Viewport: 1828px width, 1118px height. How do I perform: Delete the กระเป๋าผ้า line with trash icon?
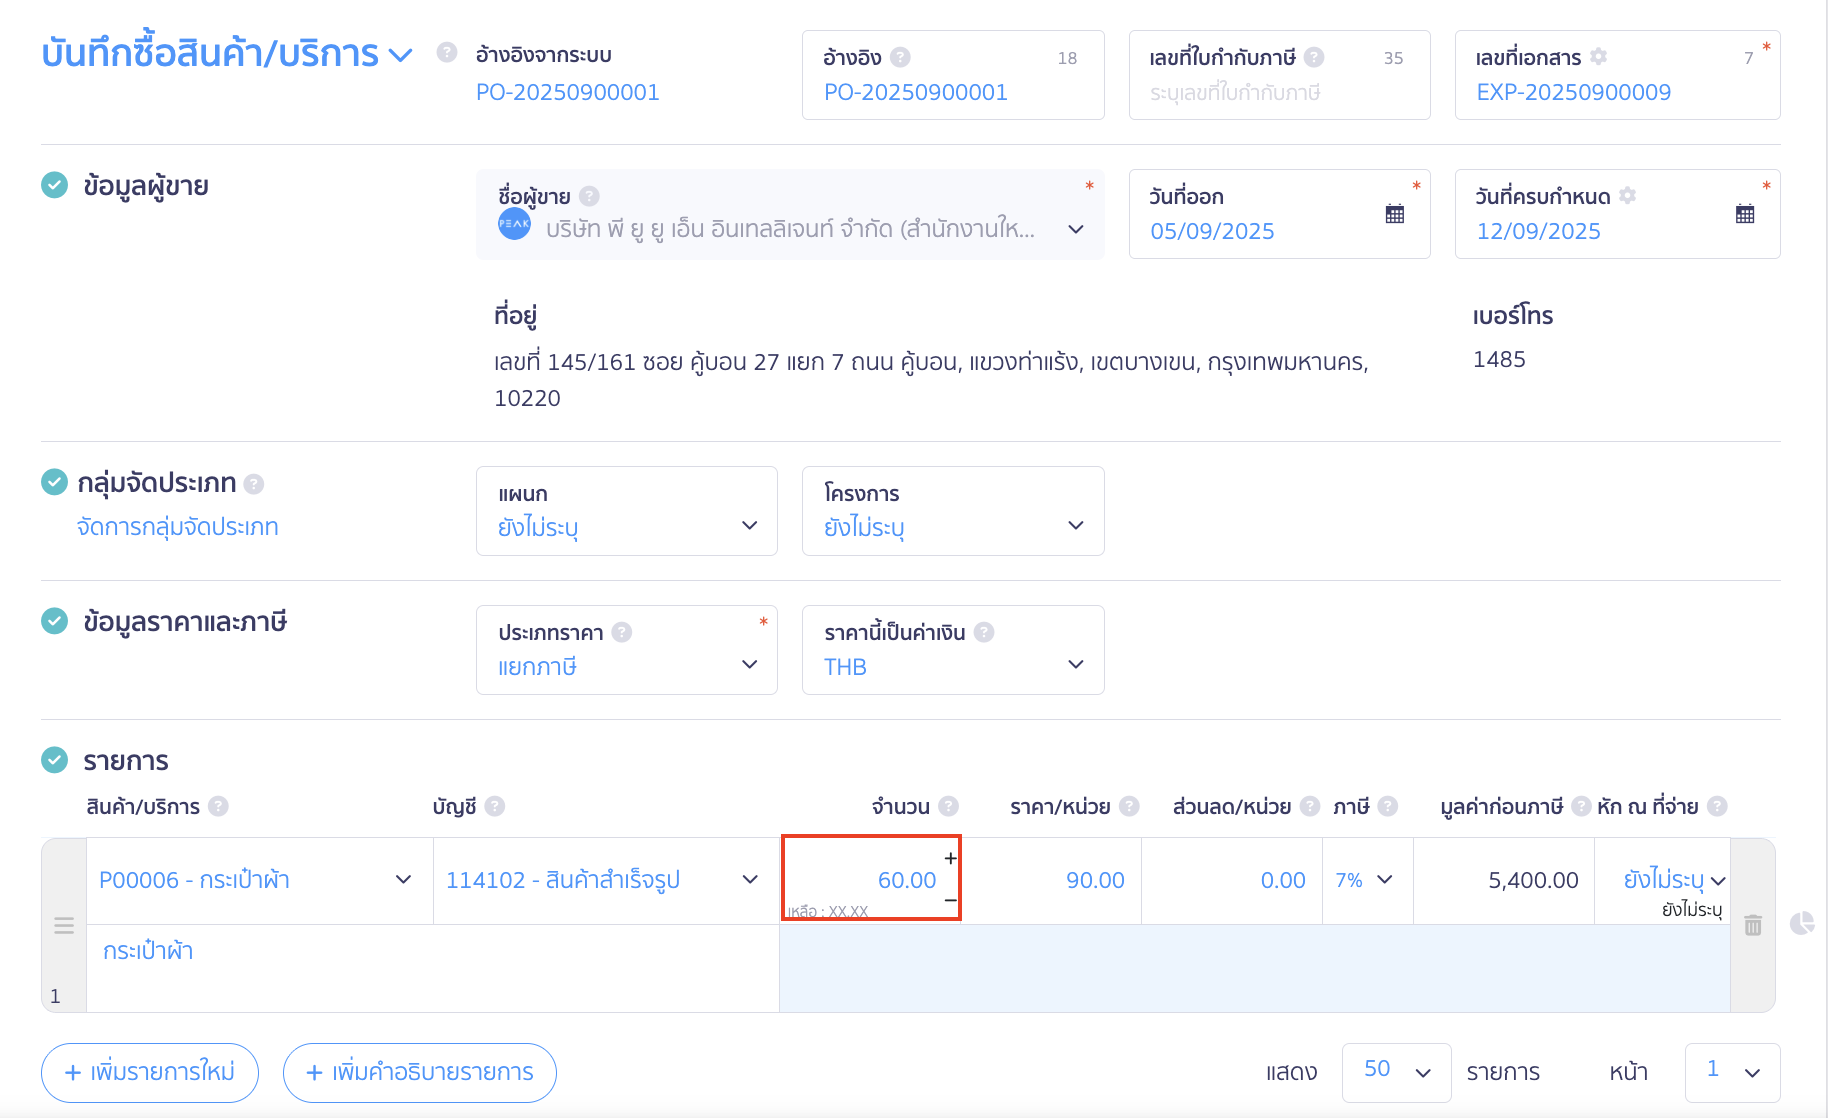(x=1753, y=926)
